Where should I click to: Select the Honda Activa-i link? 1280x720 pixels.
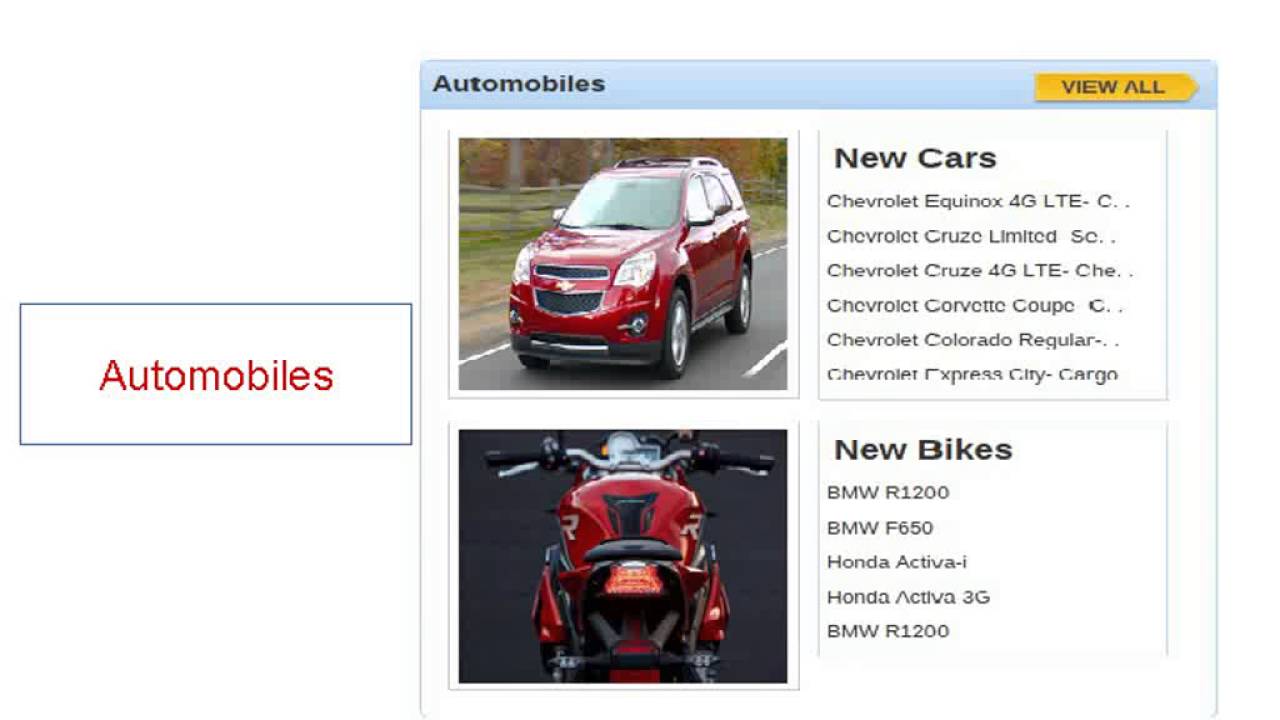point(897,562)
